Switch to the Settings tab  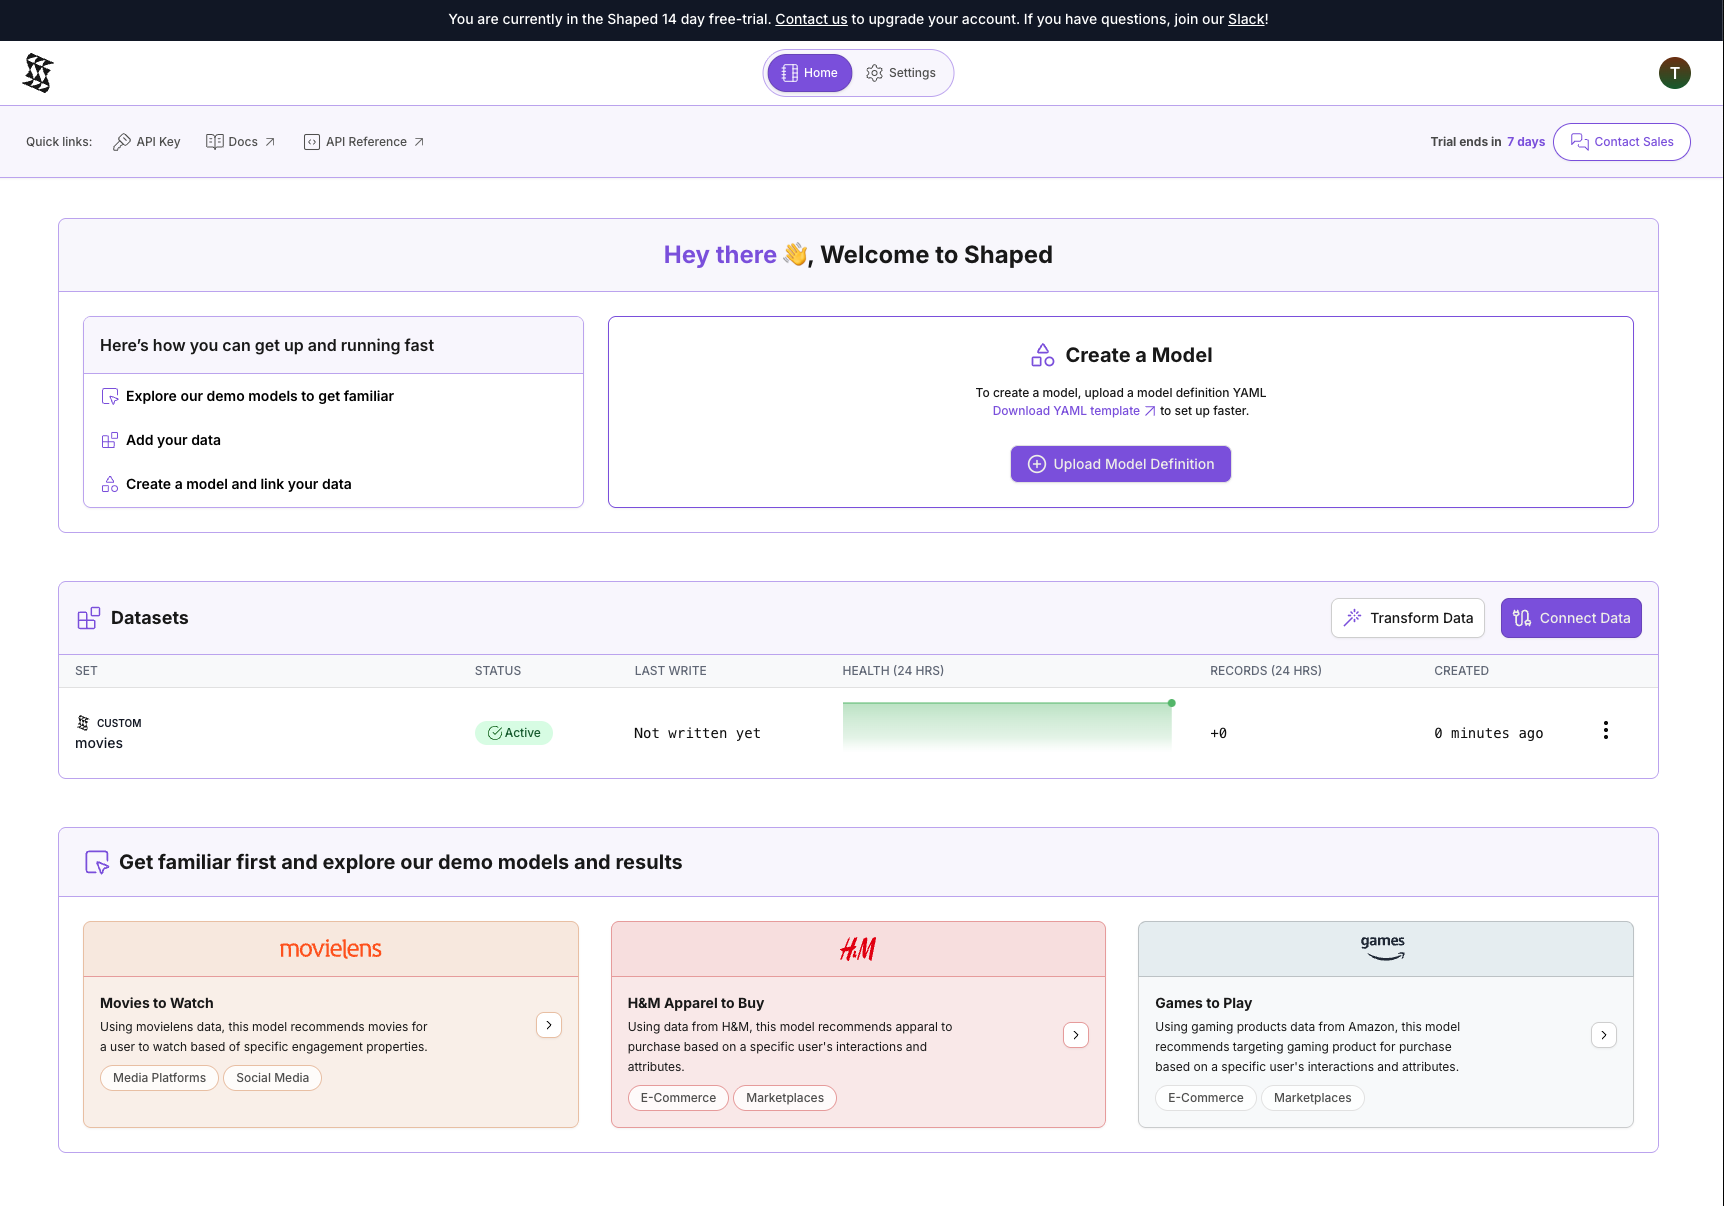pyautogui.click(x=901, y=73)
